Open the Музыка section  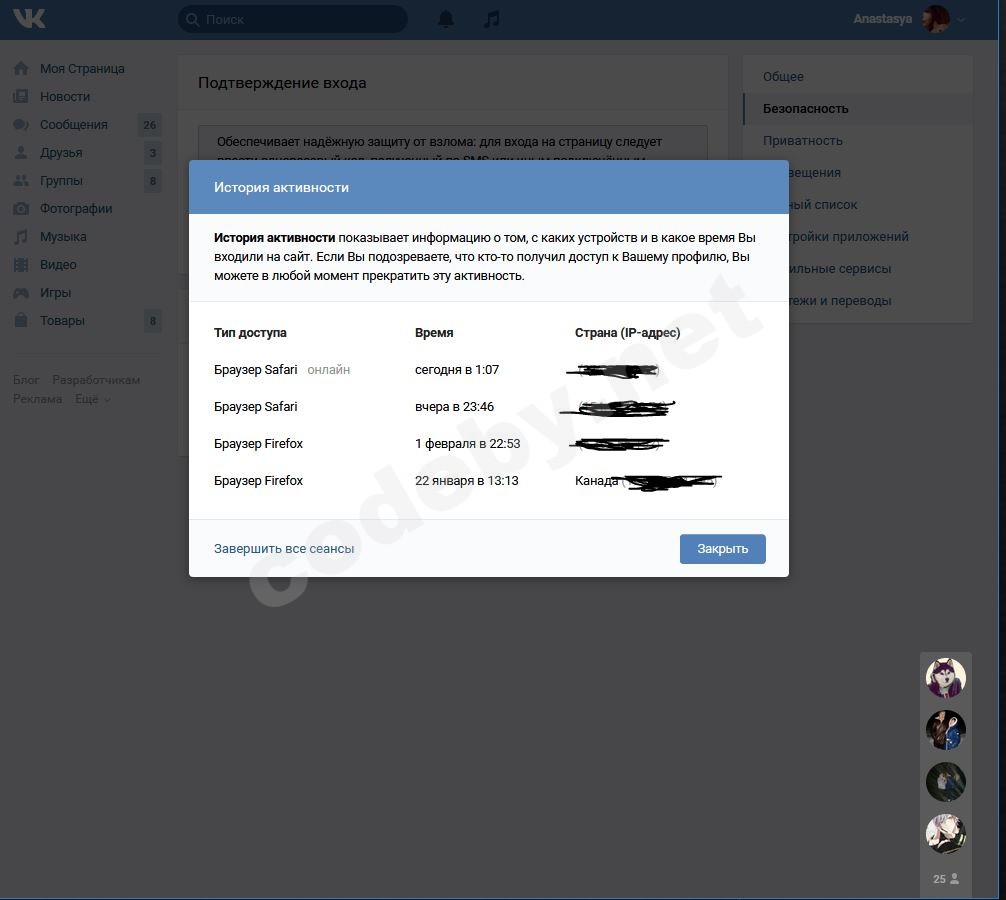(x=63, y=237)
